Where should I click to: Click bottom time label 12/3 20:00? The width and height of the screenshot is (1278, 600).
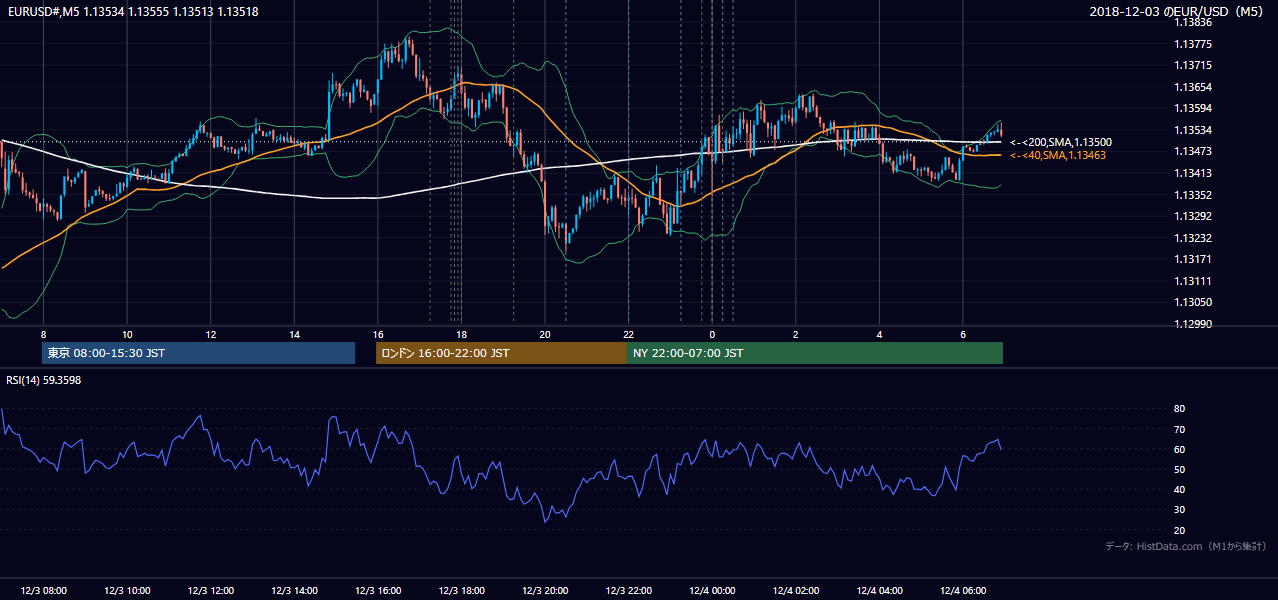545,591
